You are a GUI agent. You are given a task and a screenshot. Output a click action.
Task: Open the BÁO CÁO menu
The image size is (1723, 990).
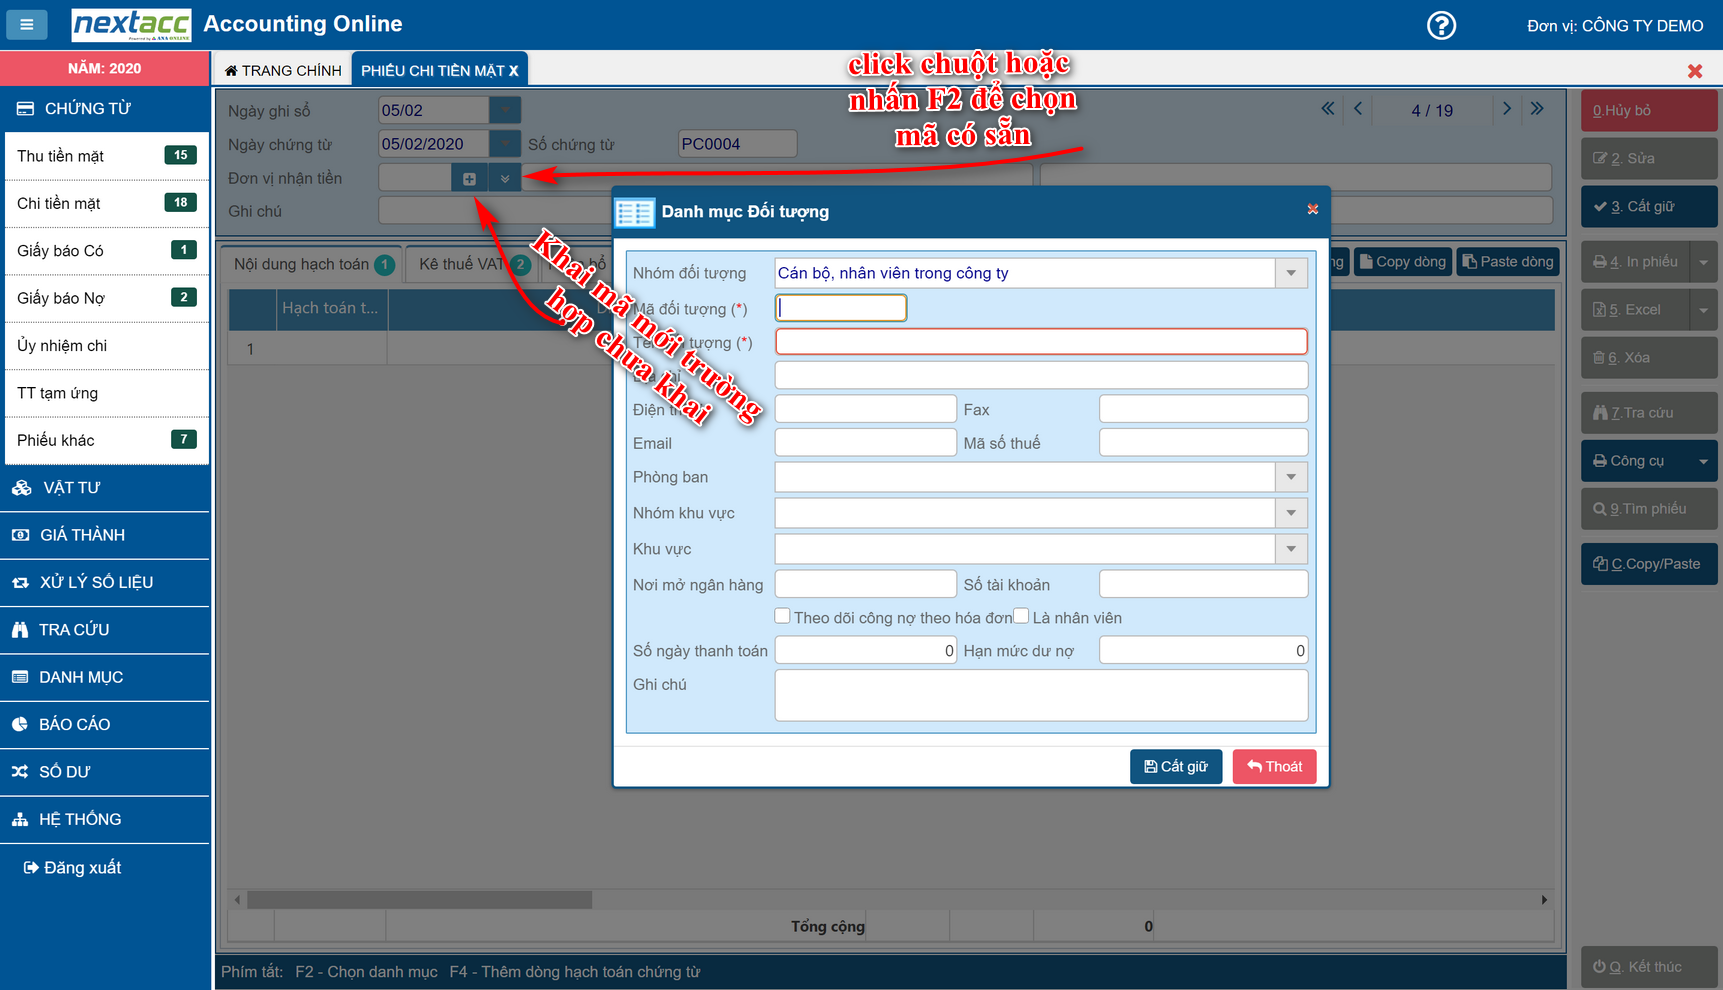(74, 724)
